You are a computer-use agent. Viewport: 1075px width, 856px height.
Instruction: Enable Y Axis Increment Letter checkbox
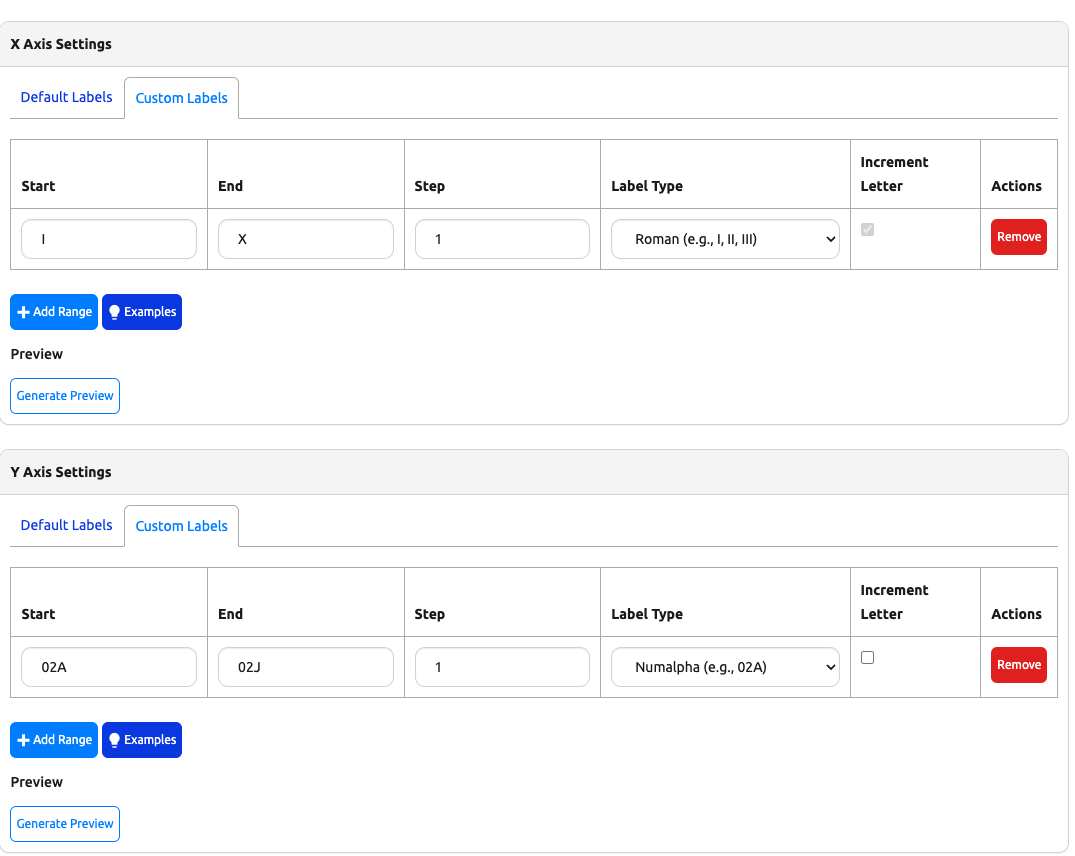[x=867, y=657]
